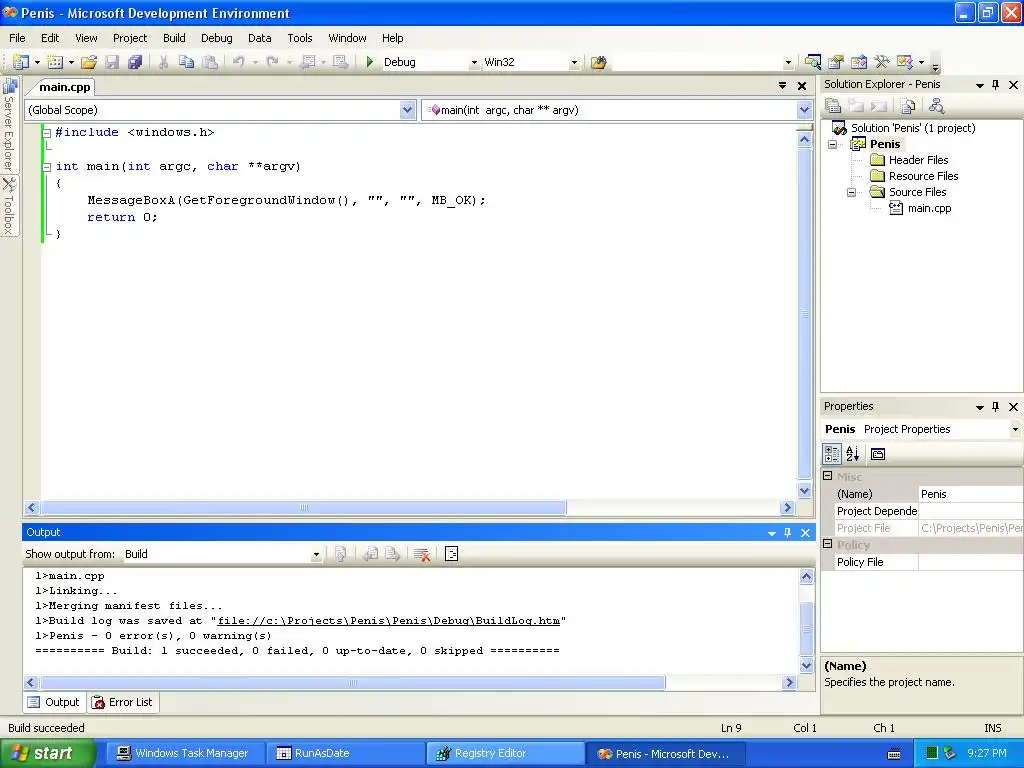The height and width of the screenshot is (768, 1024).
Task: Open Solution Explorer via toolbar icon
Action: pos(813,62)
